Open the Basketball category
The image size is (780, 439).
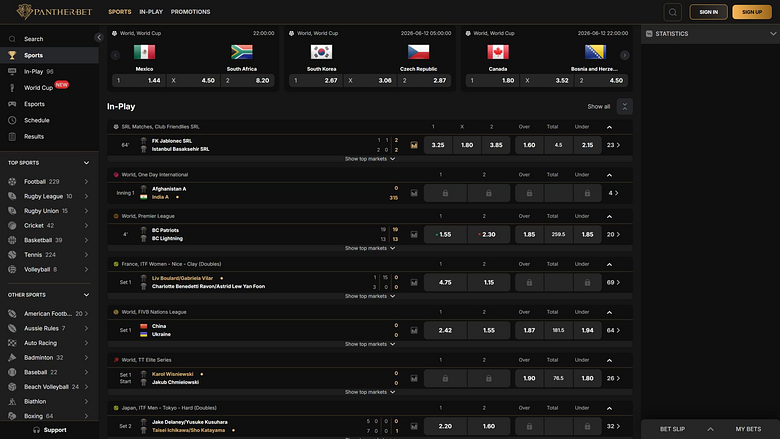48,240
